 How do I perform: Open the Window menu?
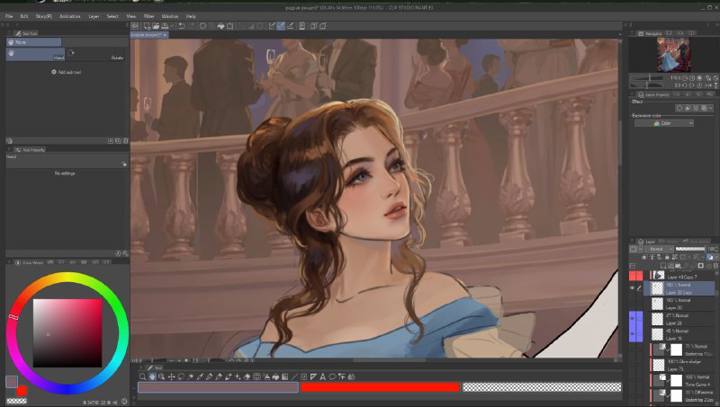(170, 16)
